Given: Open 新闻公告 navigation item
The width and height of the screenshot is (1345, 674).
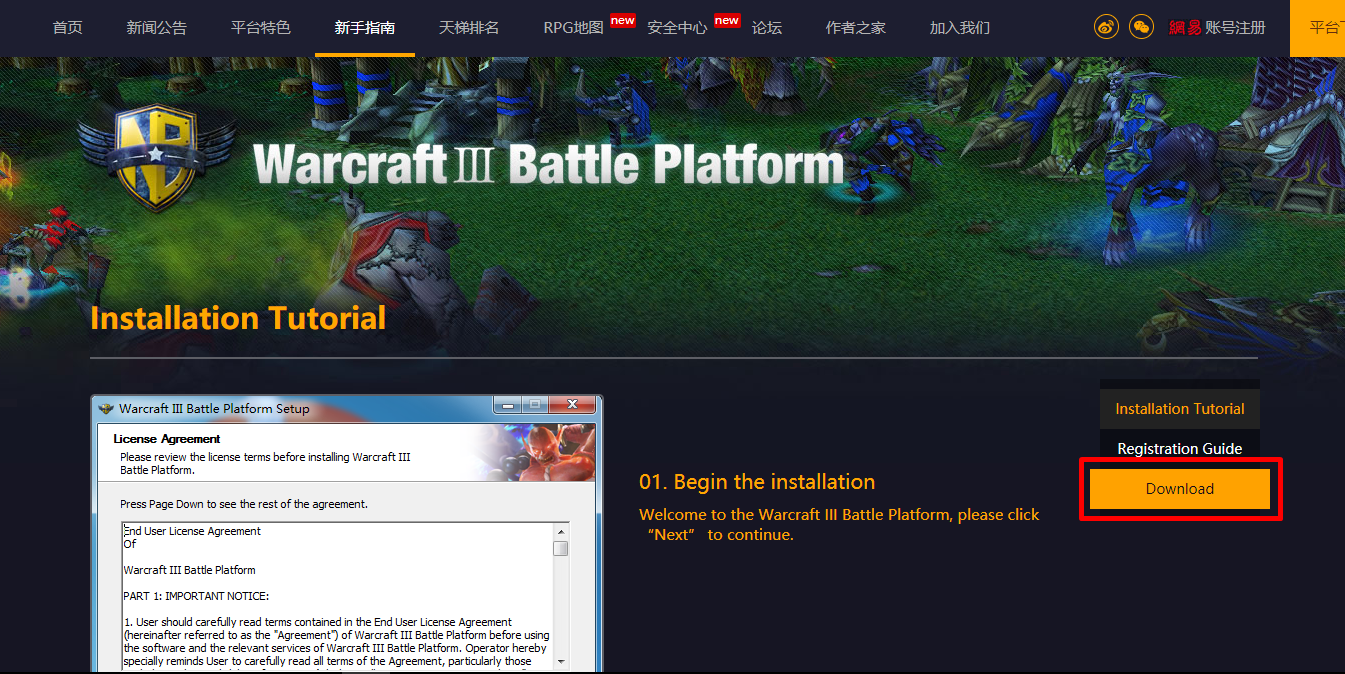Looking at the screenshot, I should point(157,27).
